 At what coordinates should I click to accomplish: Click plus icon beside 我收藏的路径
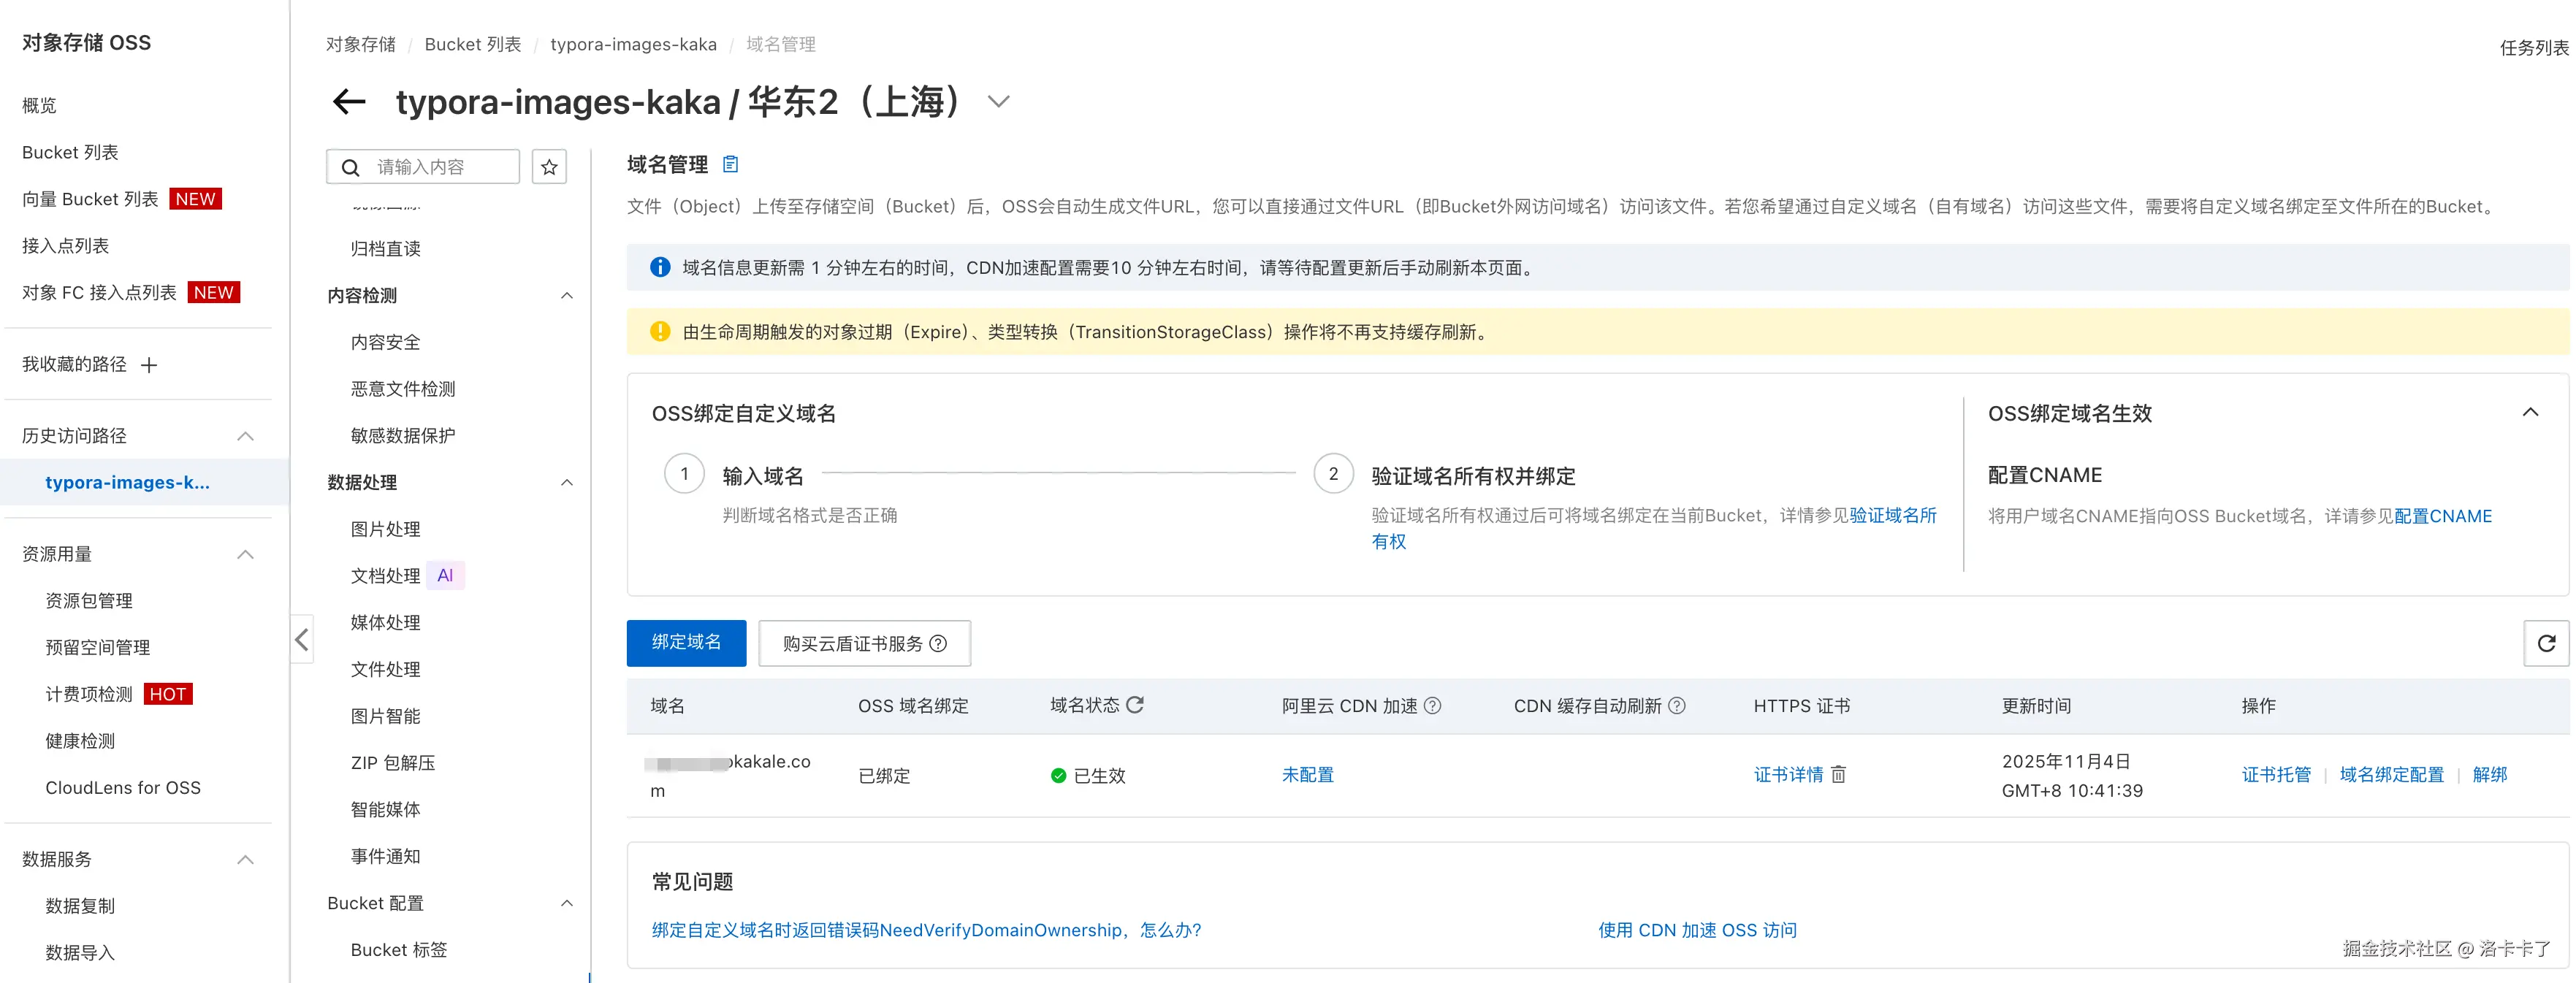[x=149, y=365]
